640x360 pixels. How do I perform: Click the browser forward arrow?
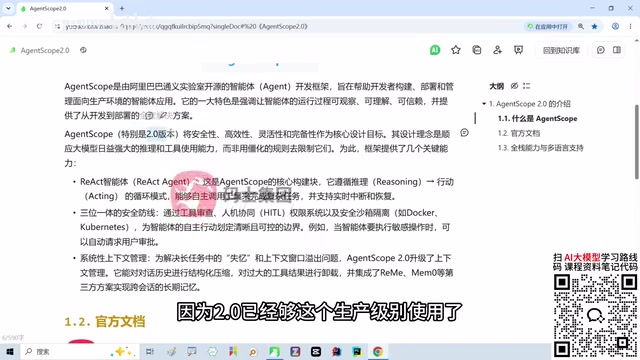[x=24, y=26]
